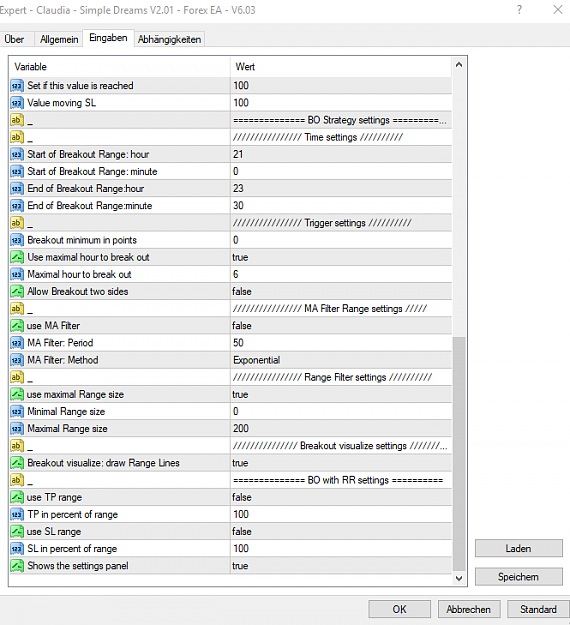Click the scroll down arrow of the inputs list

tap(459, 578)
